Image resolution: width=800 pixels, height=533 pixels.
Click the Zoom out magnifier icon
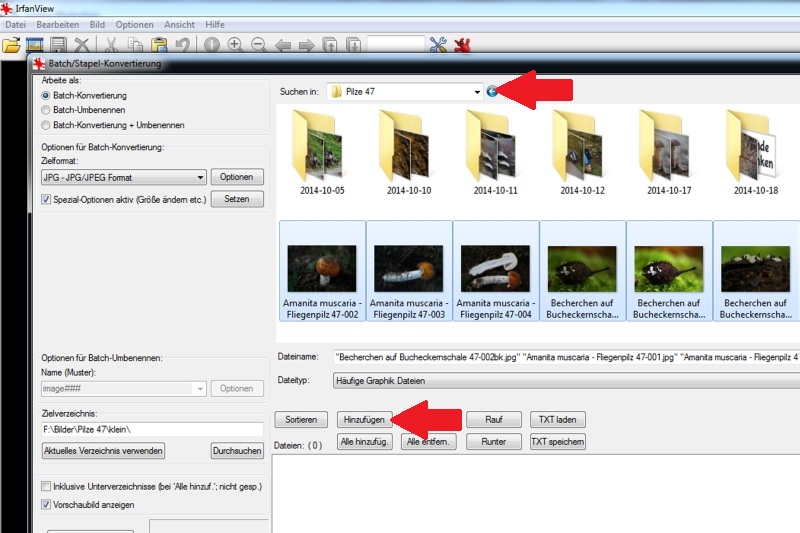(259, 45)
